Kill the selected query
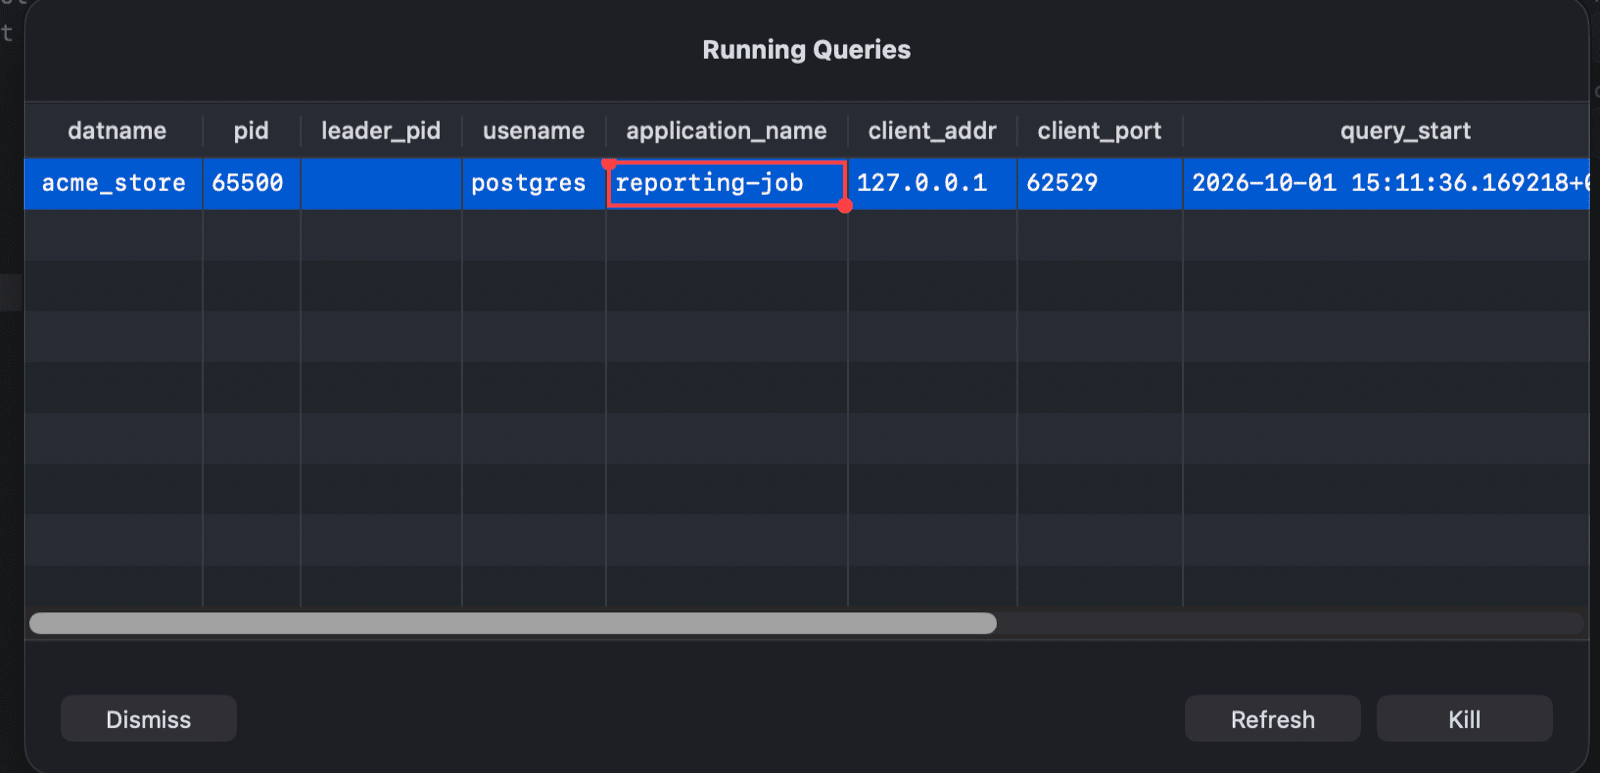Viewport: 1600px width, 773px height. [x=1464, y=719]
